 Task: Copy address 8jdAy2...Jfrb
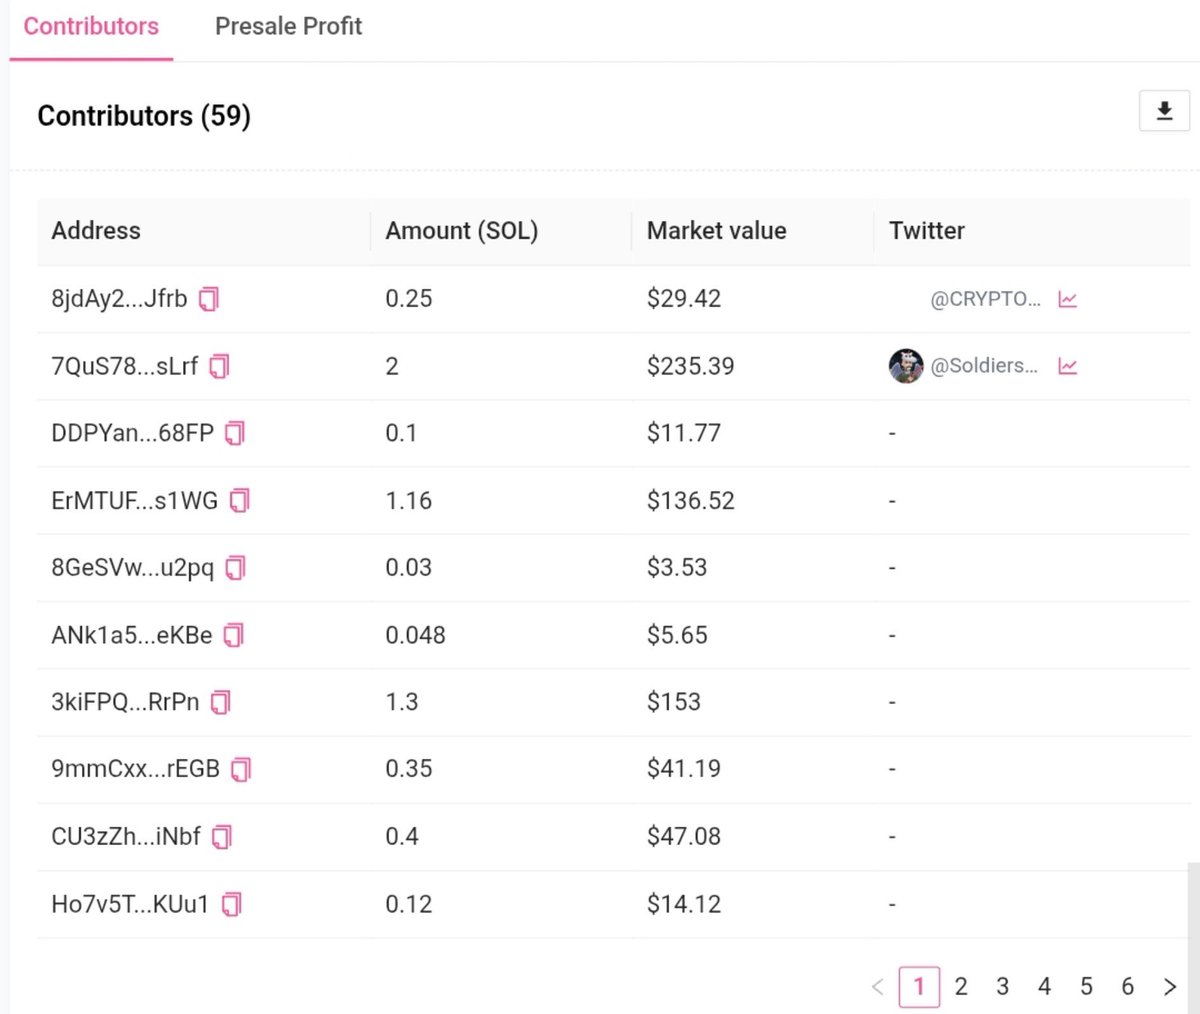208,299
